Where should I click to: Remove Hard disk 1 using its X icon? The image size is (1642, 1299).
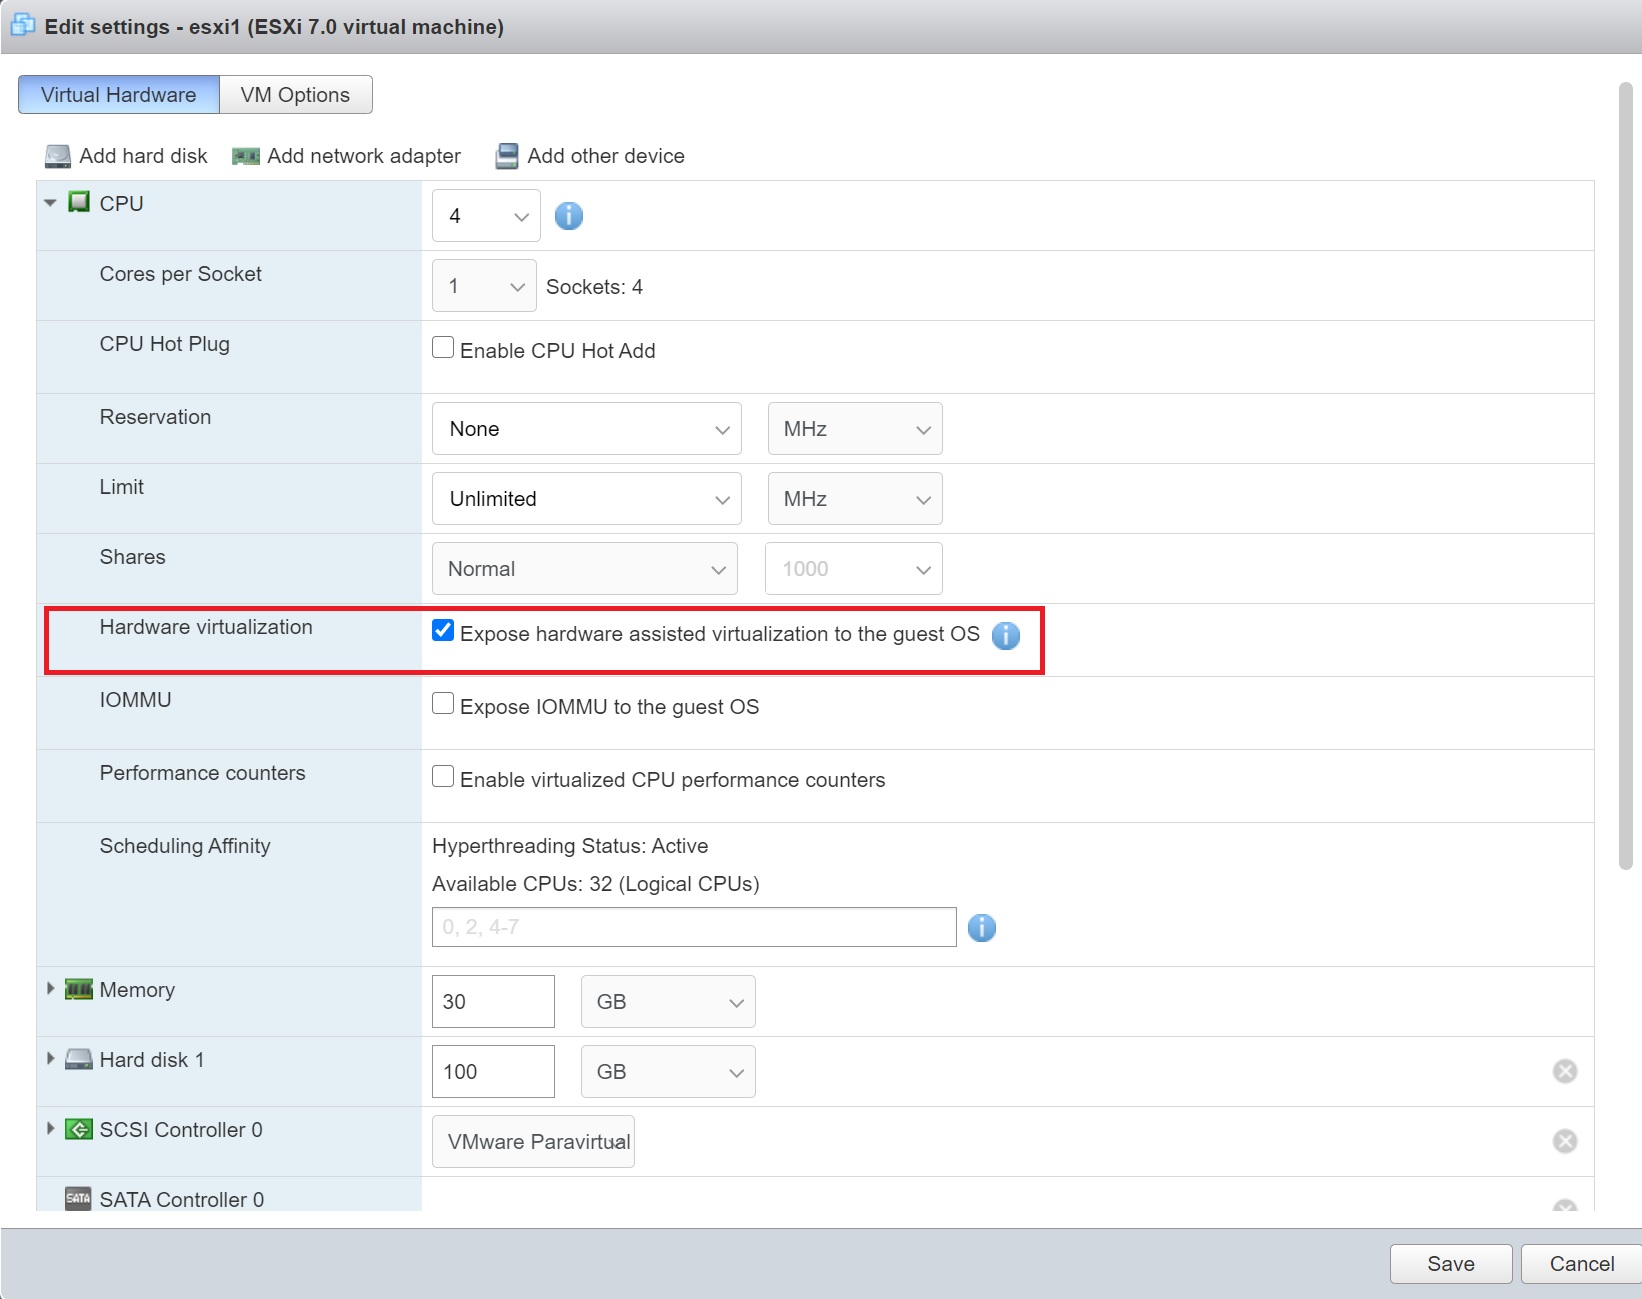(x=1564, y=1071)
